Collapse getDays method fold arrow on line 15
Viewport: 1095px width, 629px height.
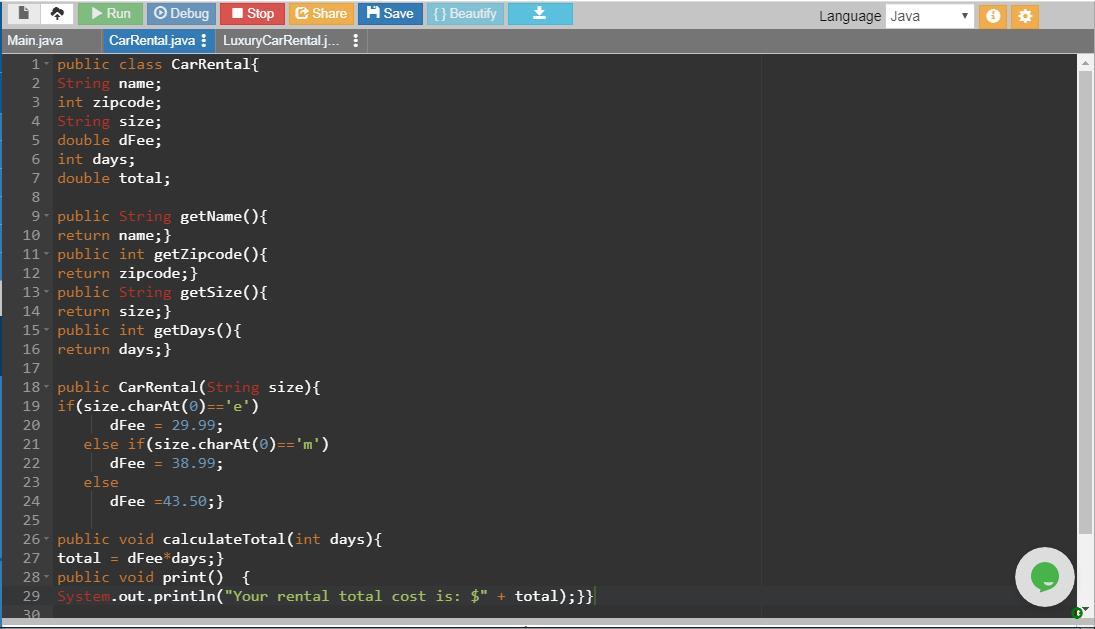(x=47, y=330)
